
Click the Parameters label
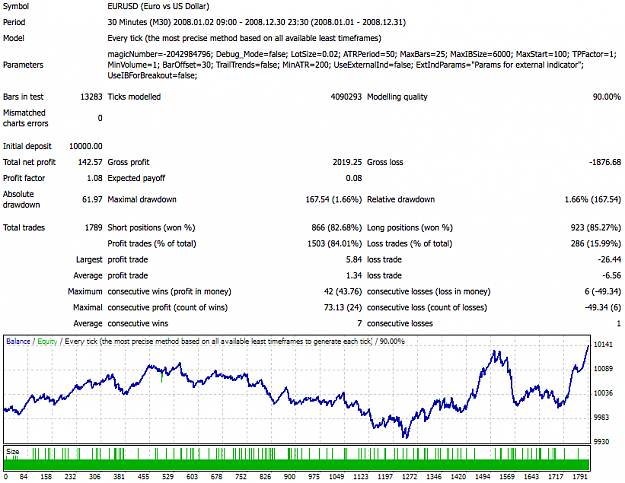tap(23, 65)
